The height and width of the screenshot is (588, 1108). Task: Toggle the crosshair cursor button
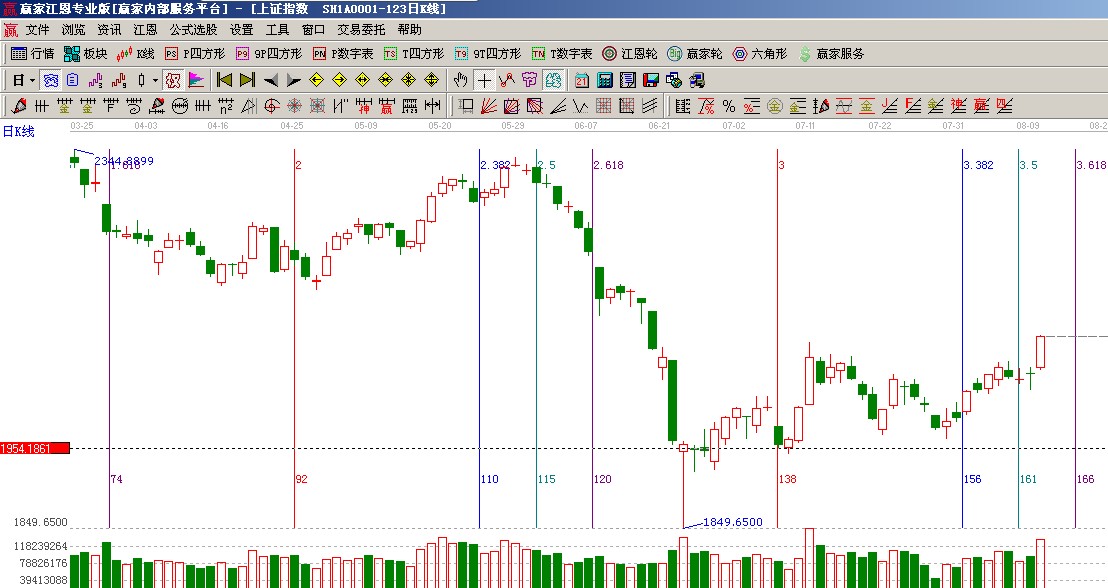click(484, 80)
